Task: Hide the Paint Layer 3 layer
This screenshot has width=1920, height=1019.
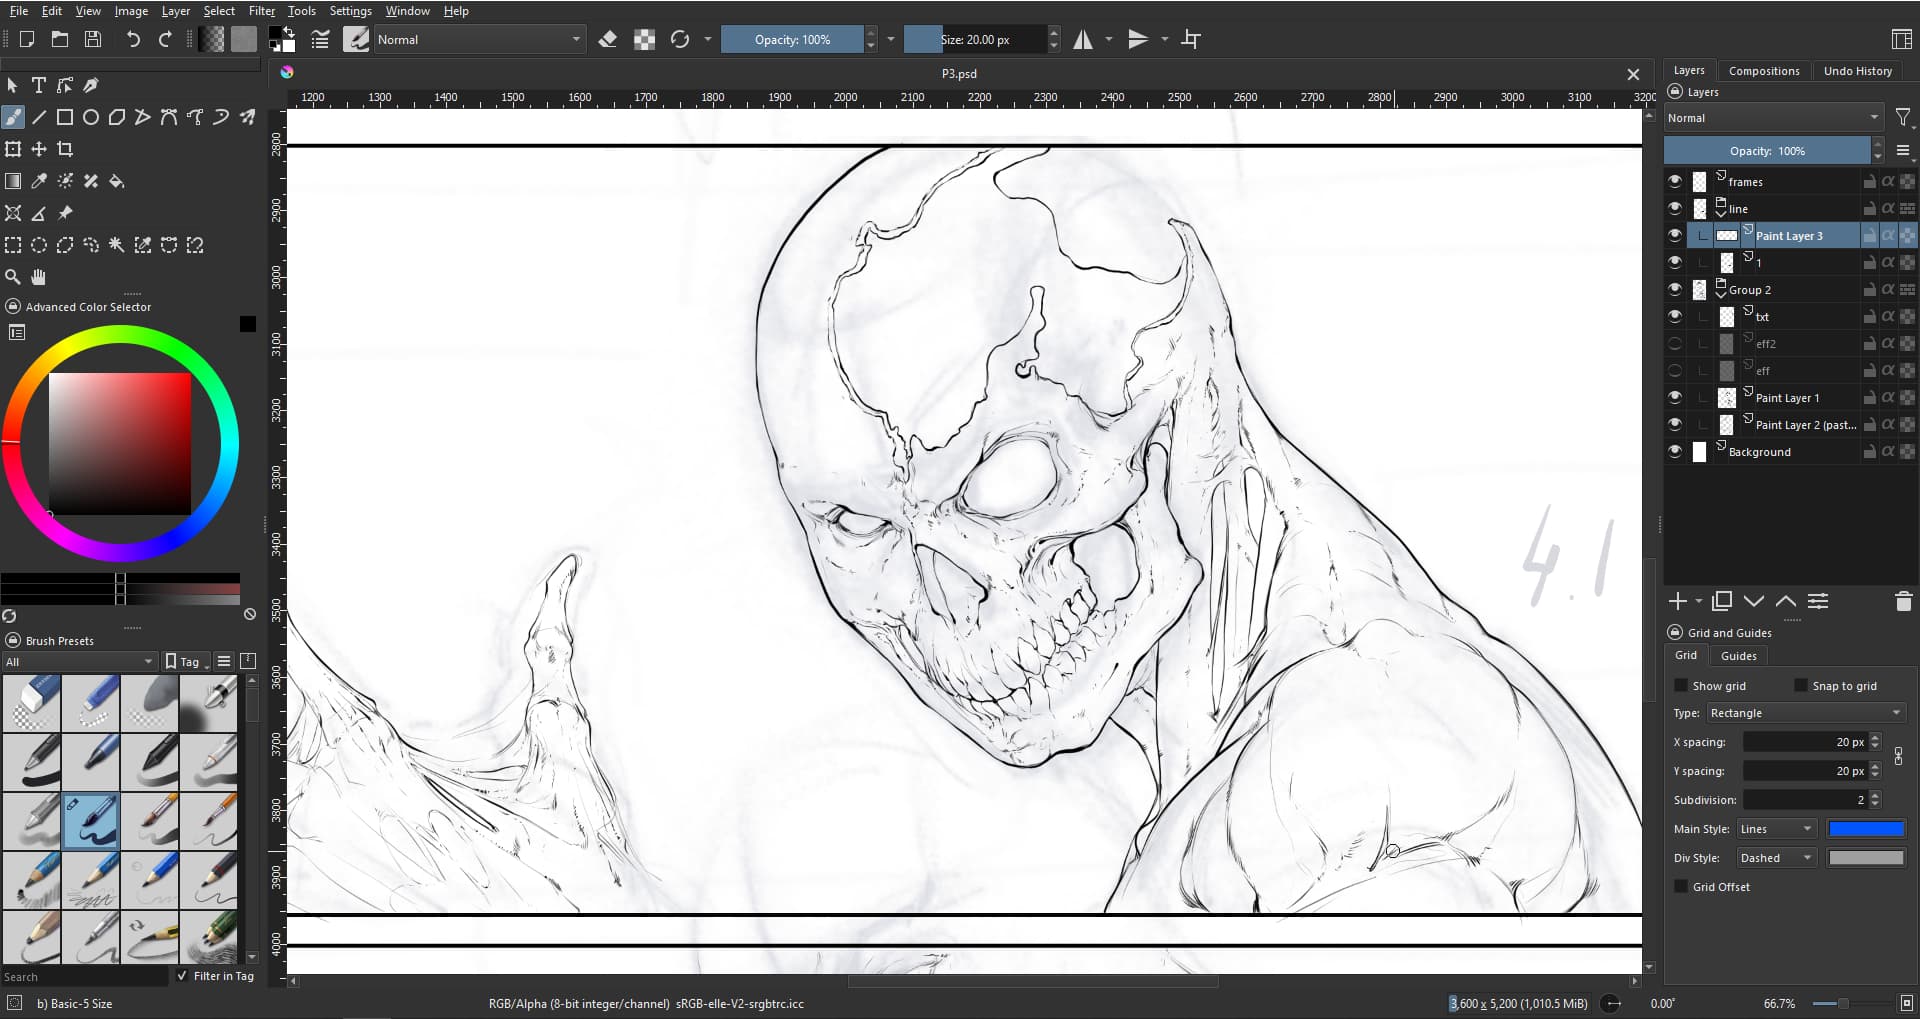Action: pos(1675,235)
